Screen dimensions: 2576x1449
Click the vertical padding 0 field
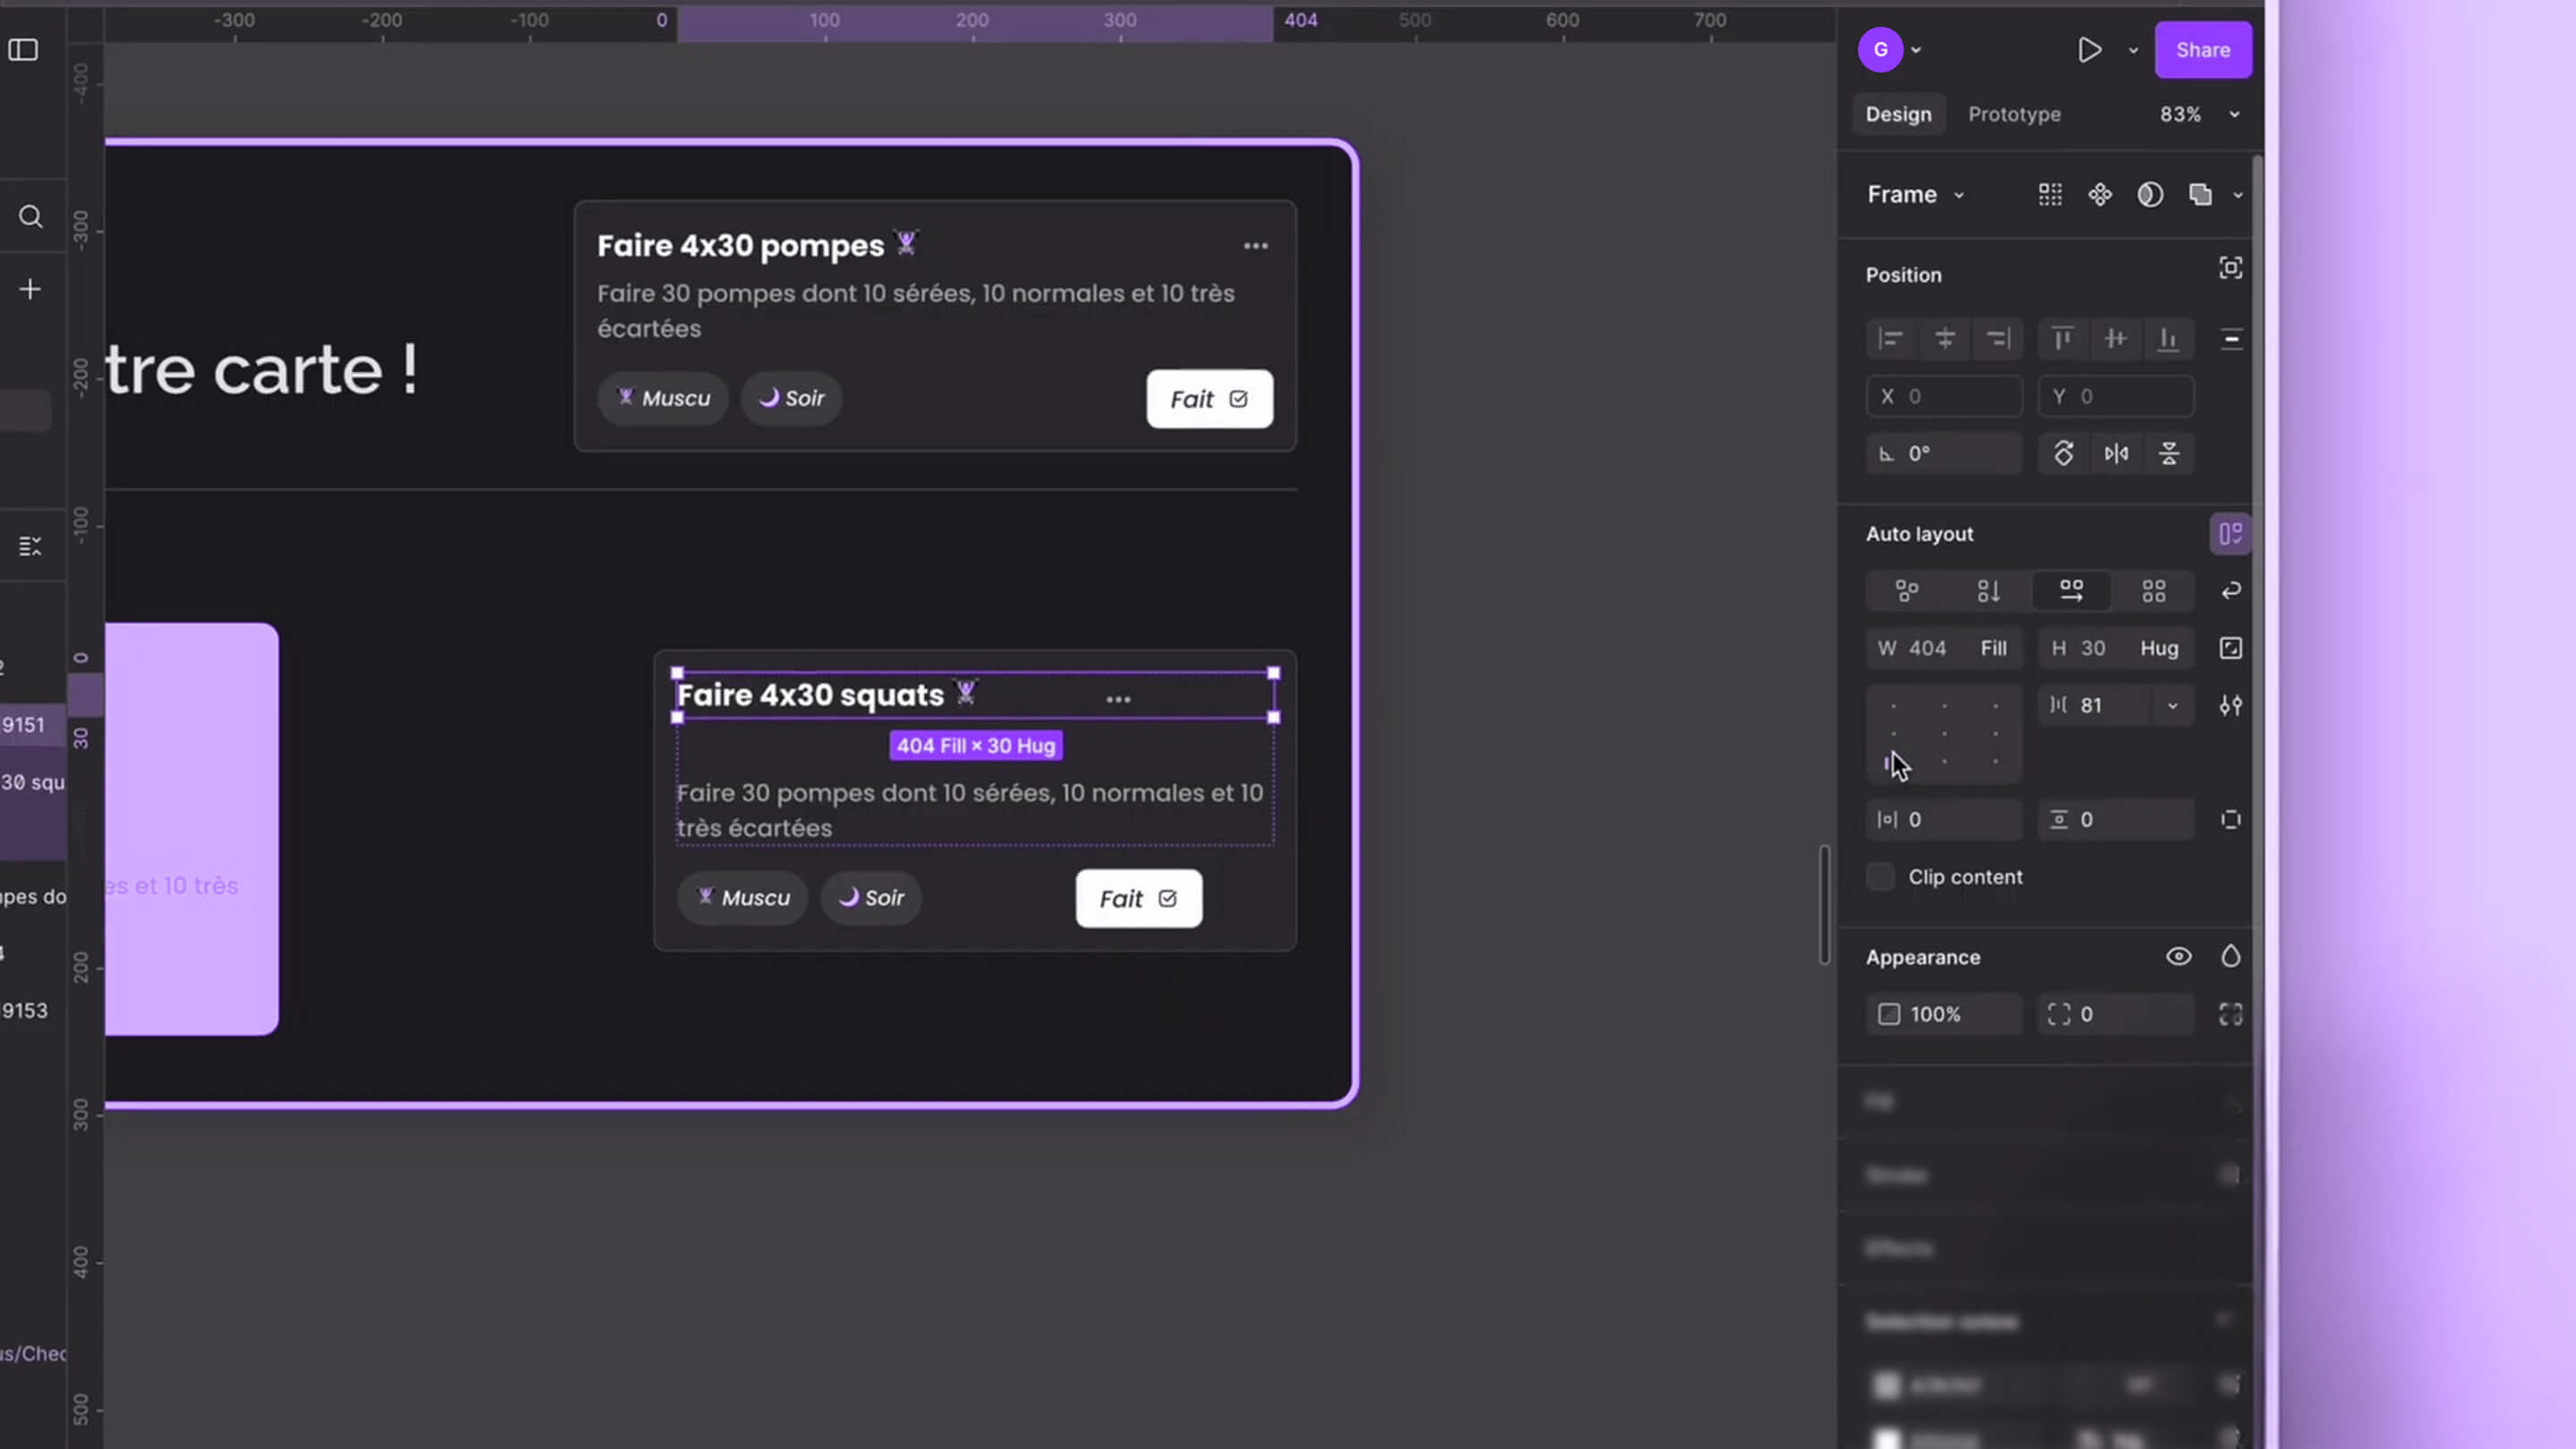coord(2116,819)
